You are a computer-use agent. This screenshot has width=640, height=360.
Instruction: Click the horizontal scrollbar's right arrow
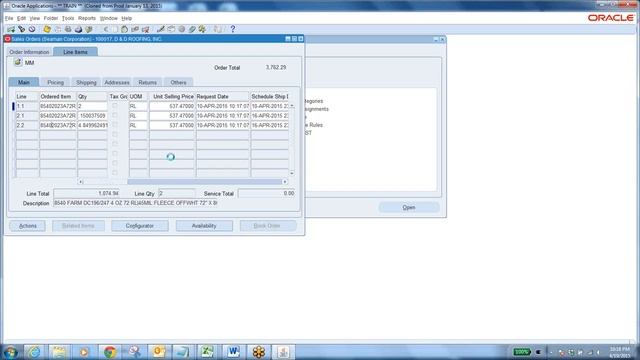click(284, 182)
